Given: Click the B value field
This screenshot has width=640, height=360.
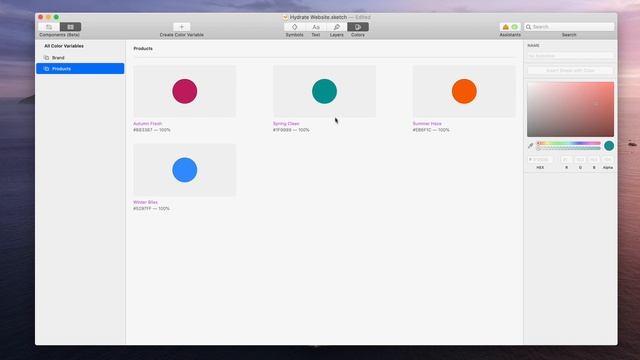Looking at the screenshot, I should click(x=594, y=160).
